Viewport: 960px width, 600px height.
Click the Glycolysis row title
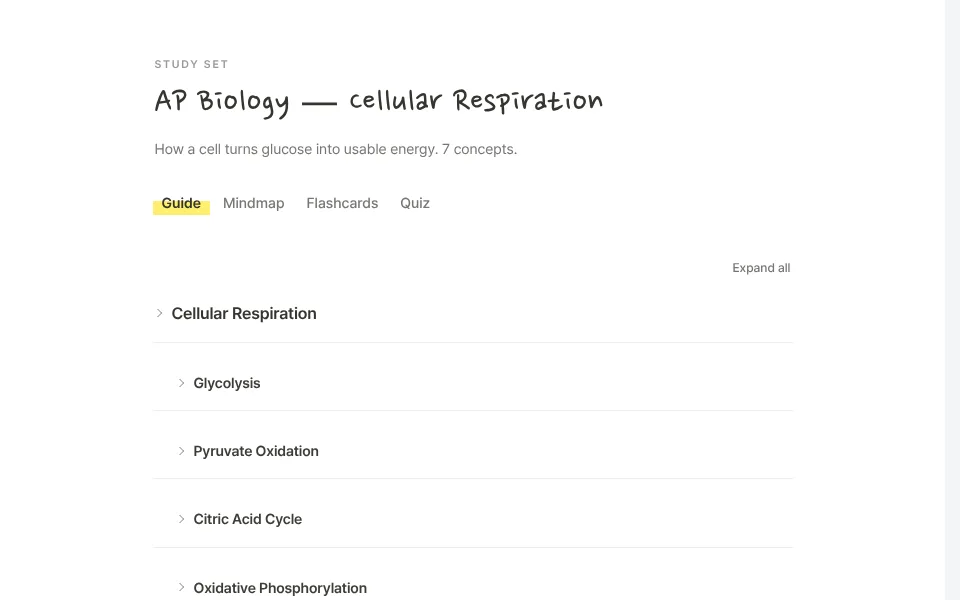pos(227,383)
